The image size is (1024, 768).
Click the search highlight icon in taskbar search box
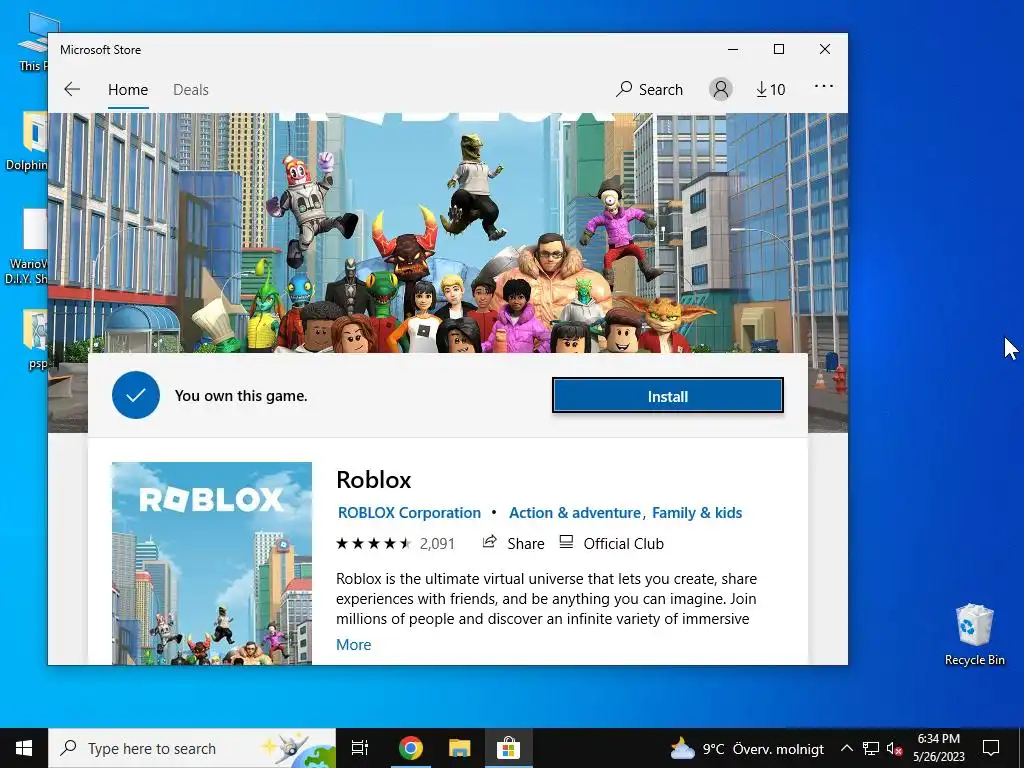click(297, 750)
